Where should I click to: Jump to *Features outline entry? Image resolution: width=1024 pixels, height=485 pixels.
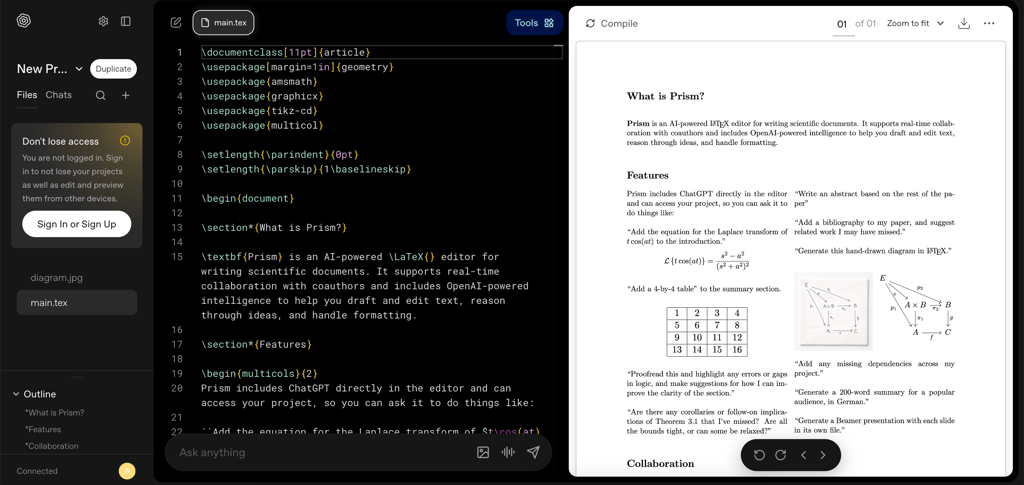click(x=43, y=430)
